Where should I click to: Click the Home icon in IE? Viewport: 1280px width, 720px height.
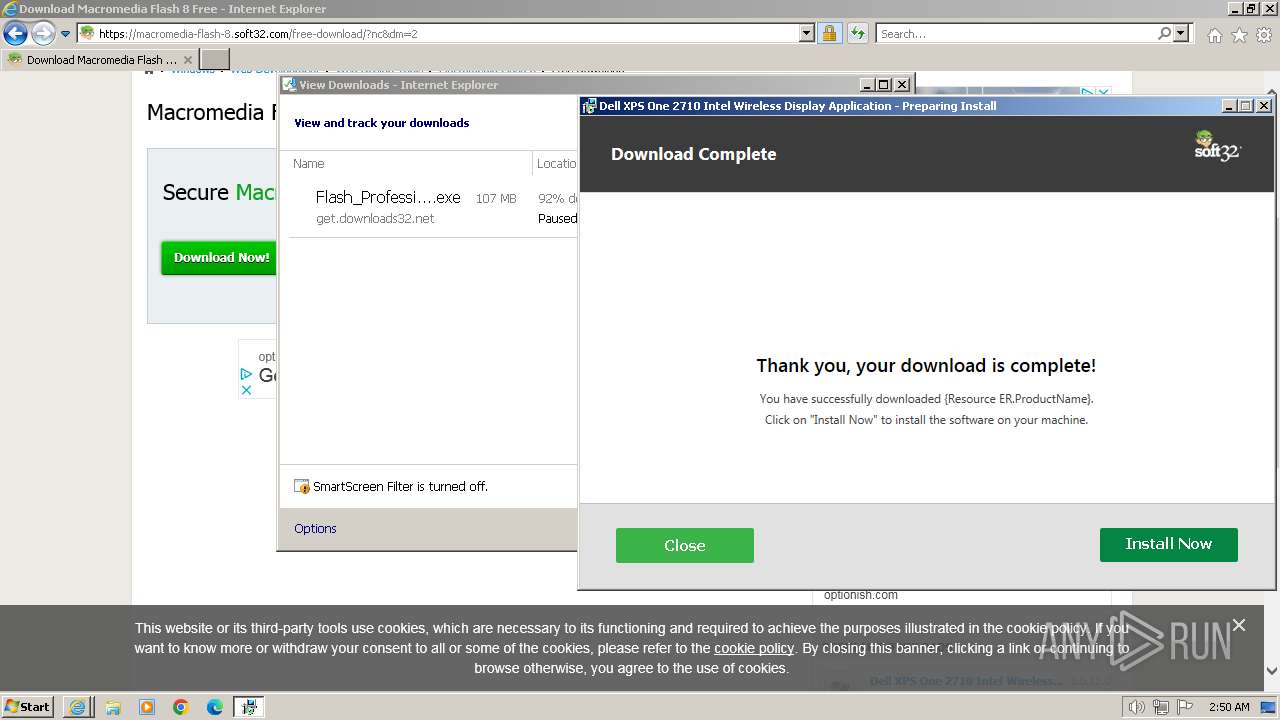[x=1214, y=35]
